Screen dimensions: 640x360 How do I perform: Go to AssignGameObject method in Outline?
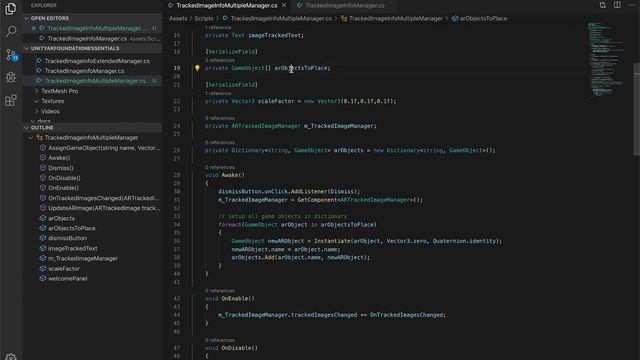(104, 148)
